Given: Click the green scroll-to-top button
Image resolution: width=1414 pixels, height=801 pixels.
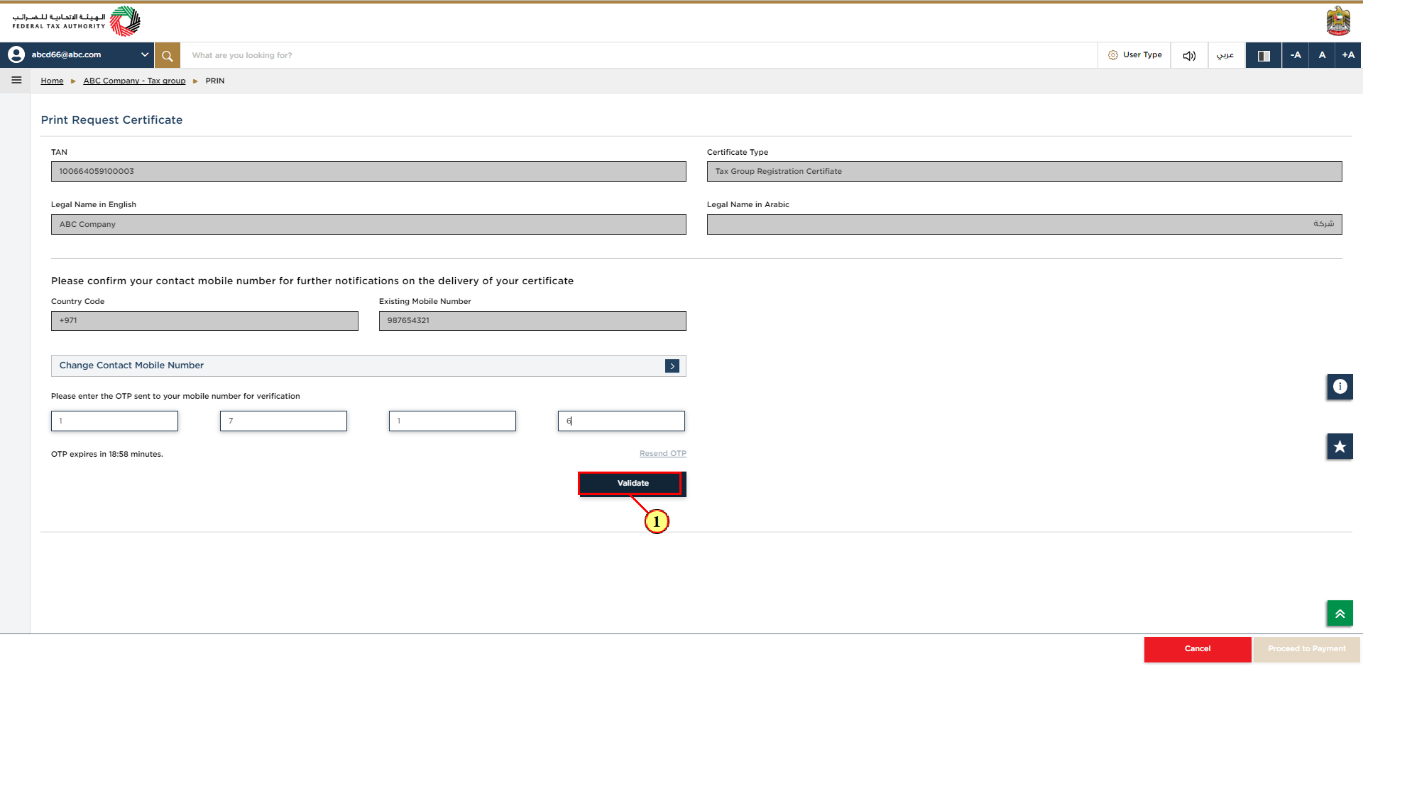Looking at the screenshot, I should pos(1340,613).
